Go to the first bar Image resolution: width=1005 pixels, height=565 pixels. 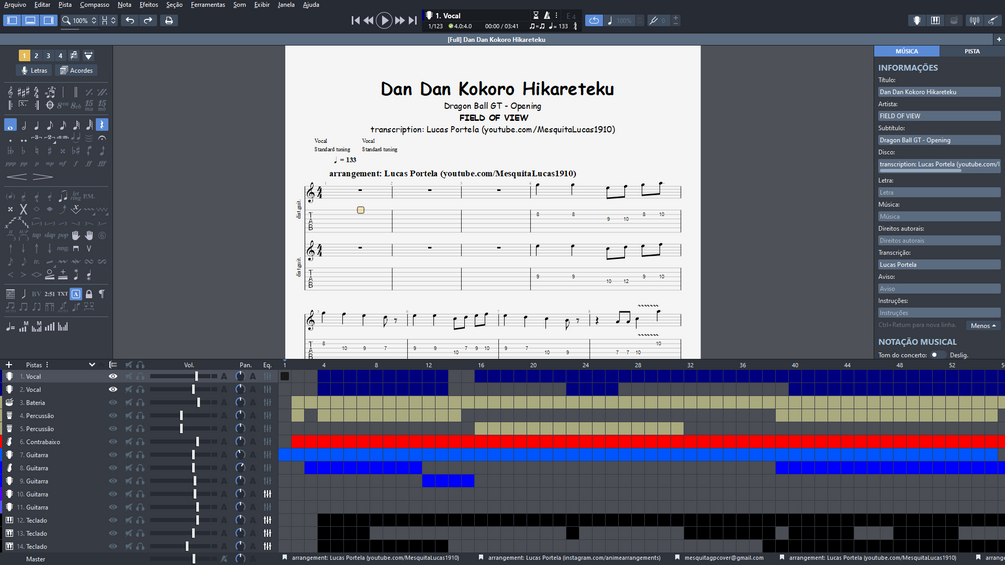tap(355, 20)
